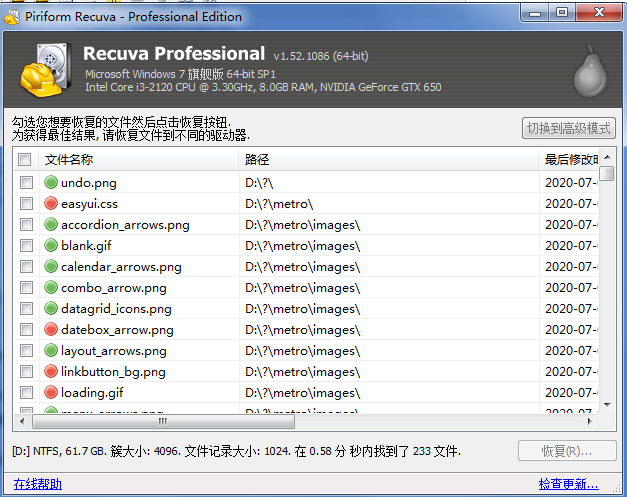This screenshot has width=627, height=497.
Task: Click the green status dot beside blank.gif
Action: (x=51, y=246)
